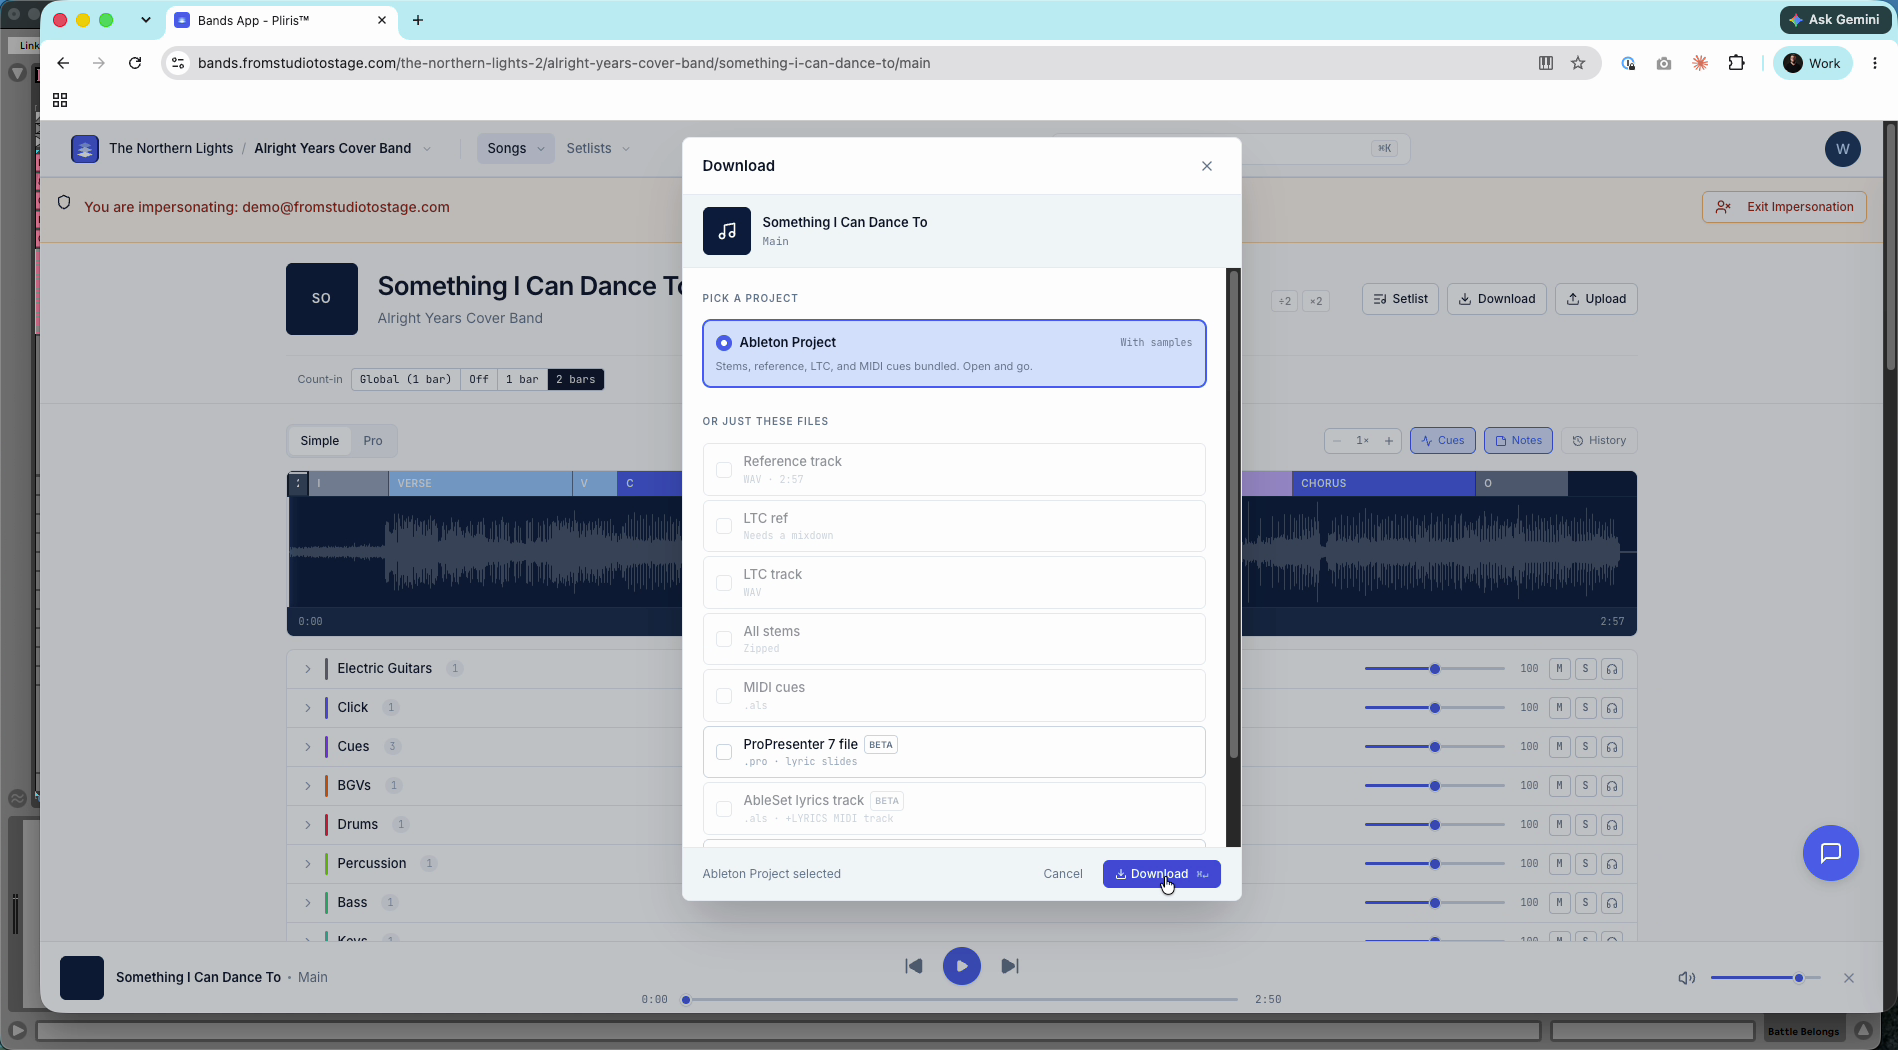
Task: Open the W user avatar menu
Action: (x=1842, y=149)
